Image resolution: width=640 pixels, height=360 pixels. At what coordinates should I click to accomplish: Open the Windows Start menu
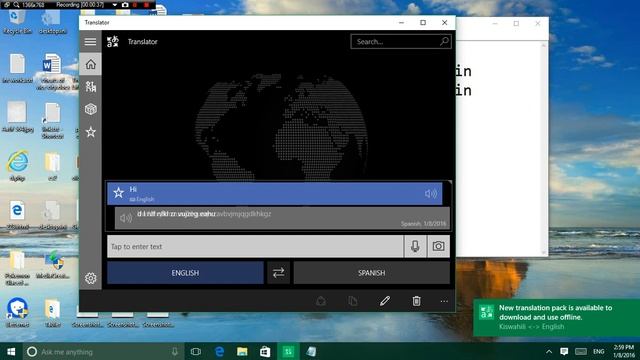(11, 351)
